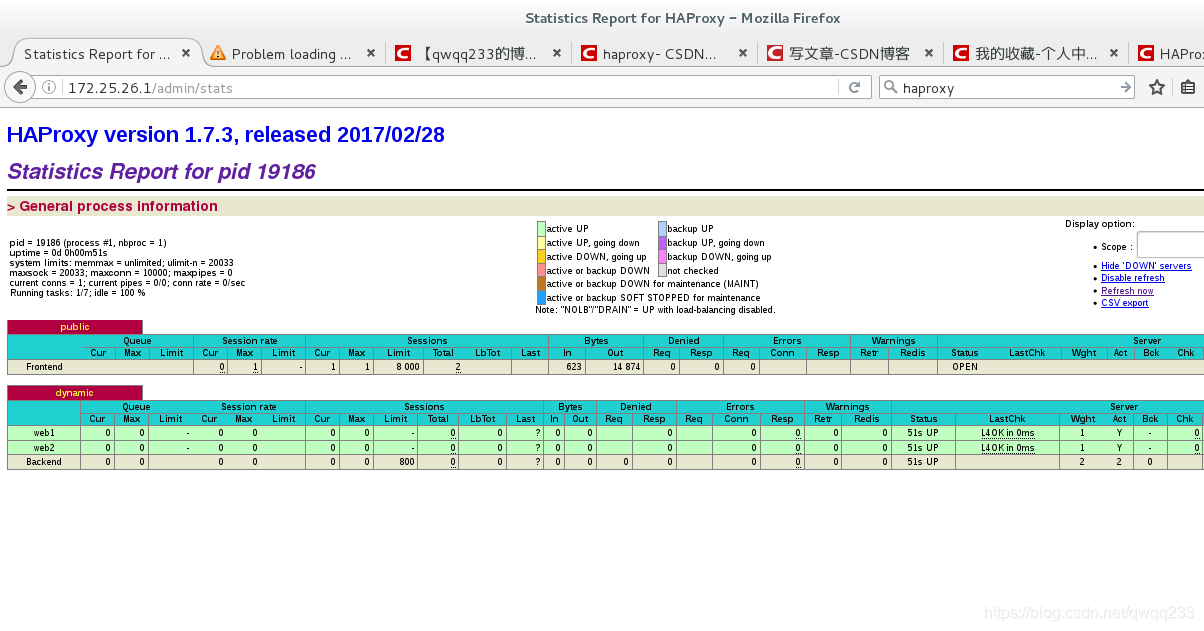This screenshot has height=631, width=1204.
Task: Click the active UP green swatch
Action: pos(541,229)
